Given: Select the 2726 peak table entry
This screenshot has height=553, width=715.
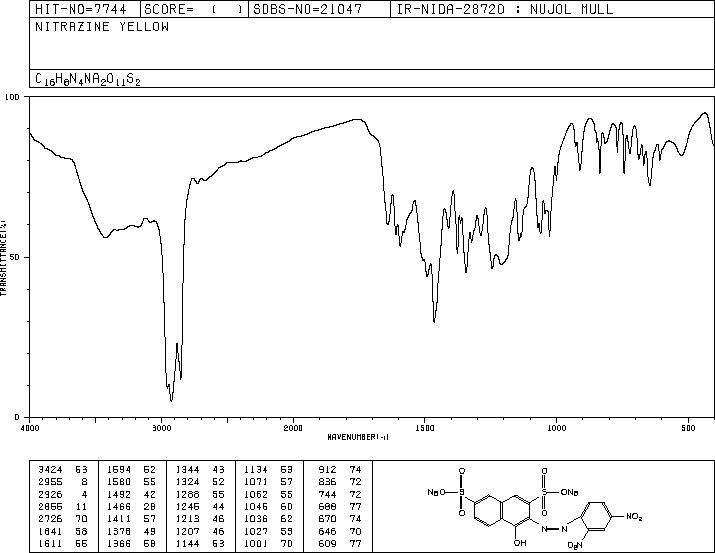Looking at the screenshot, I should 63,519.
